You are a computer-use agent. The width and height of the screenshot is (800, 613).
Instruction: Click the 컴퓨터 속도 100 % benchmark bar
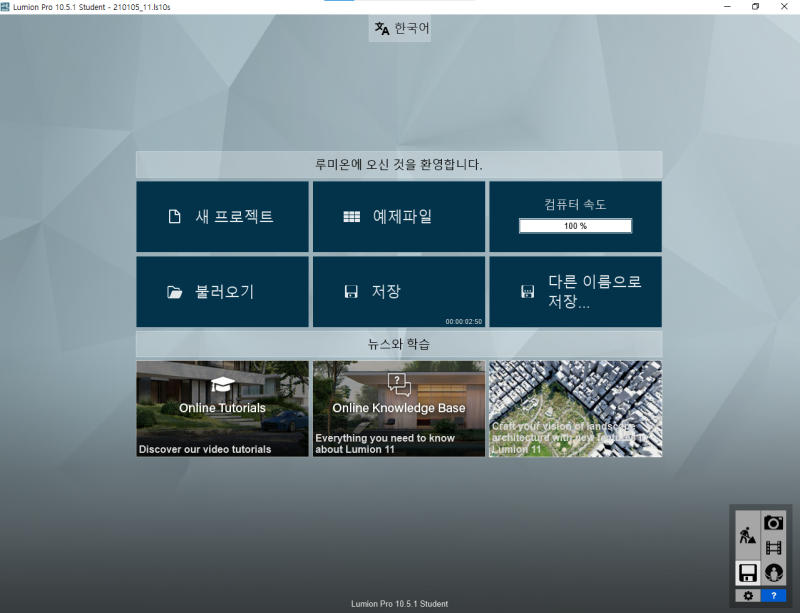576,226
